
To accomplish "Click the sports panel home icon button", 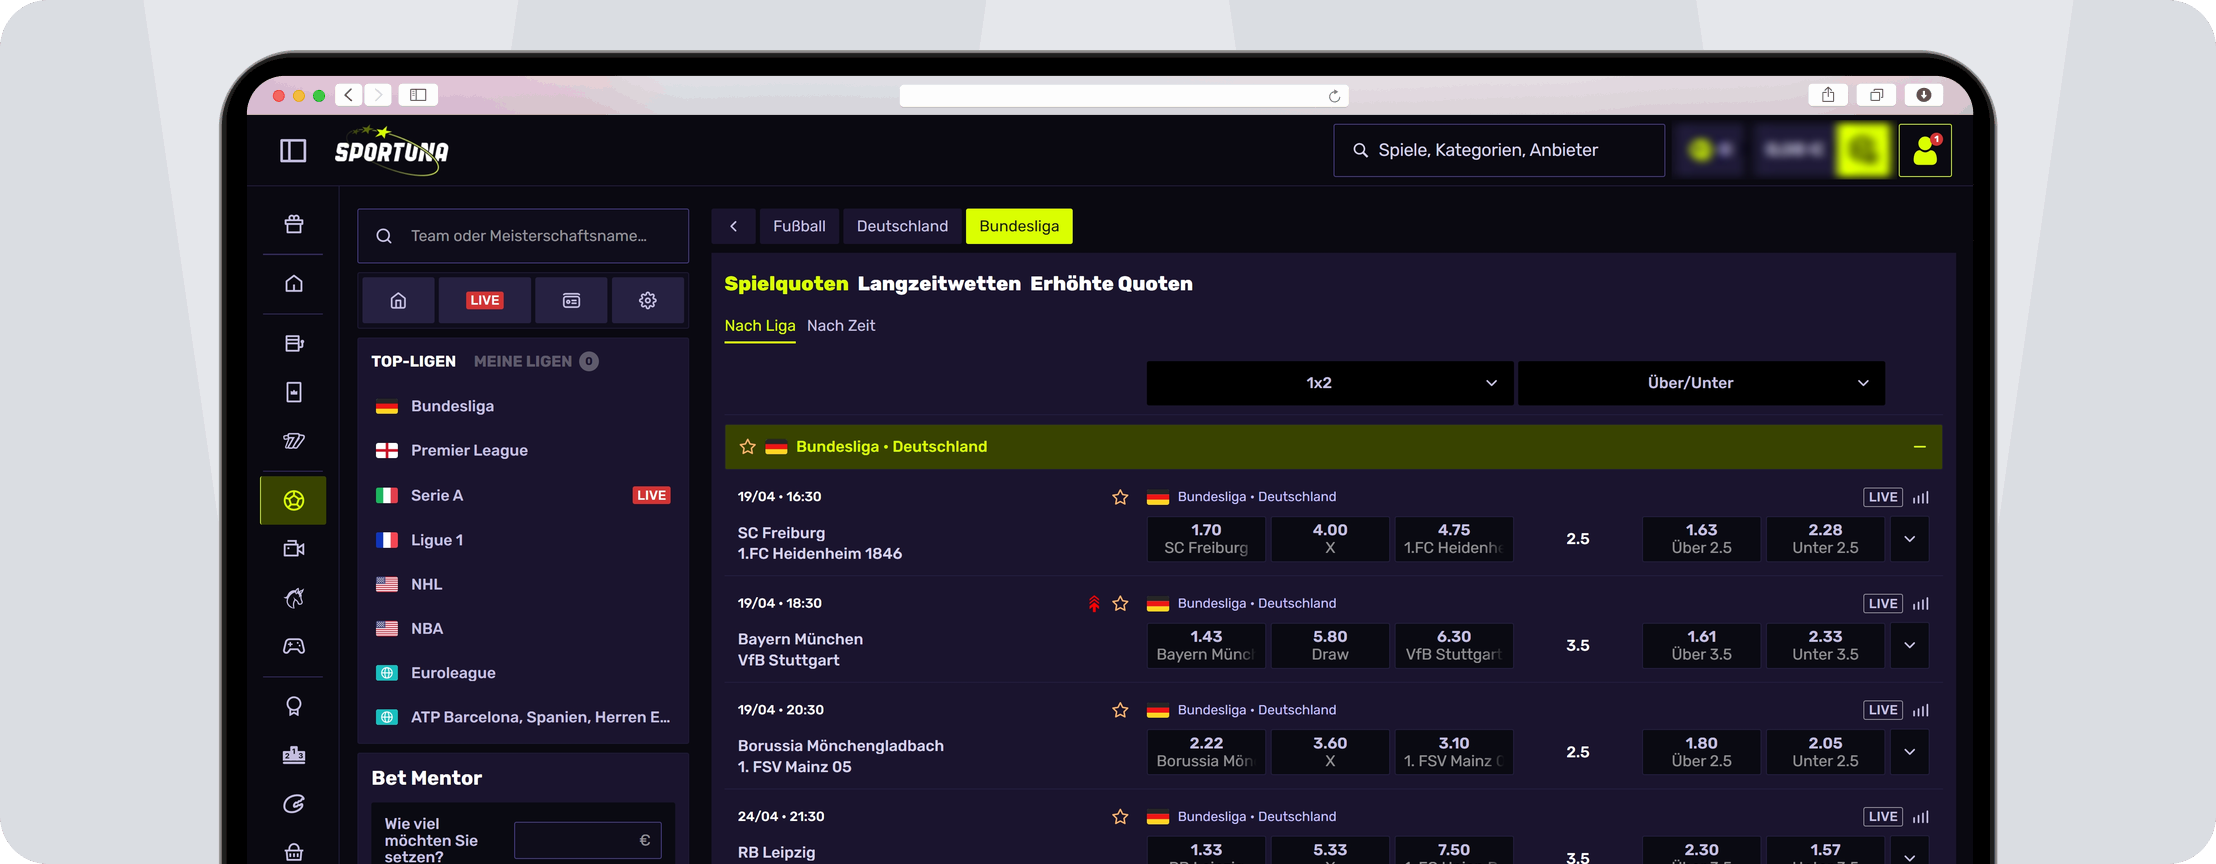I will click(x=398, y=300).
